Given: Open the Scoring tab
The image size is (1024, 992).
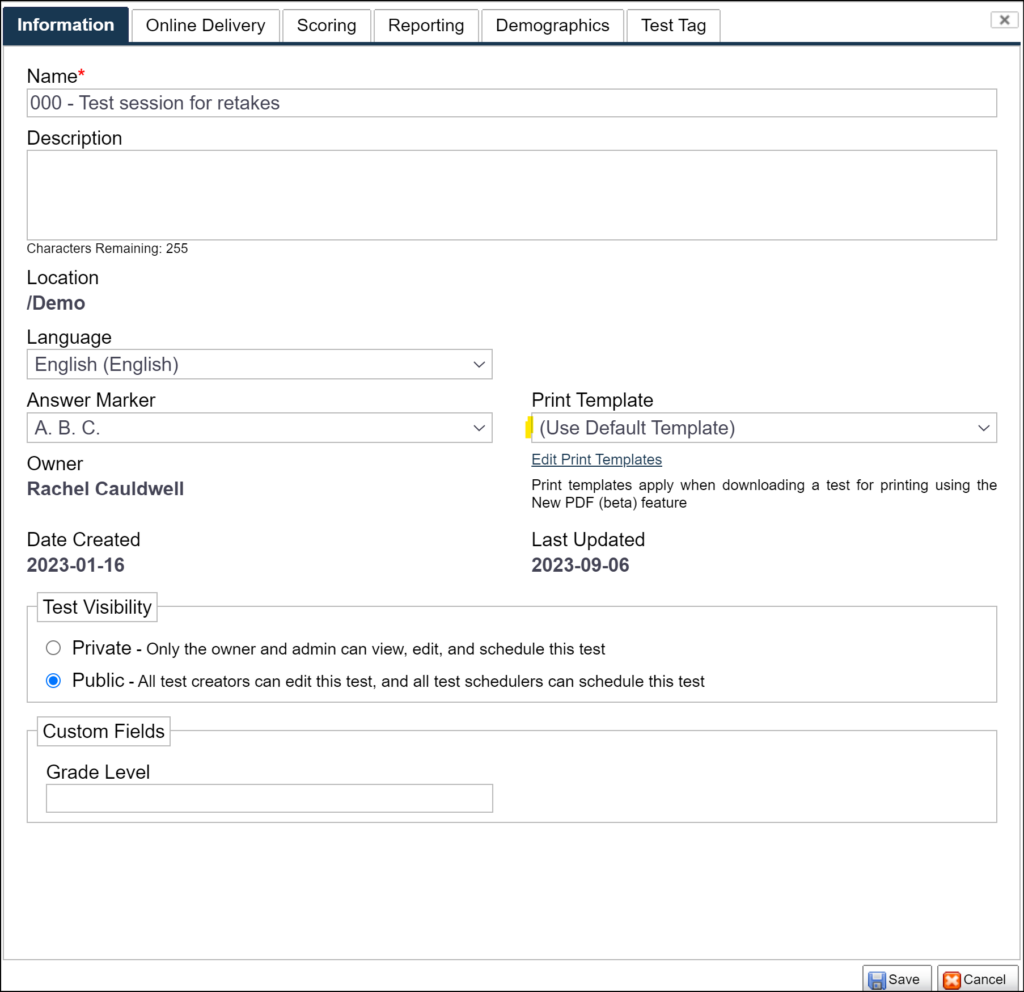Looking at the screenshot, I should coord(327,25).
